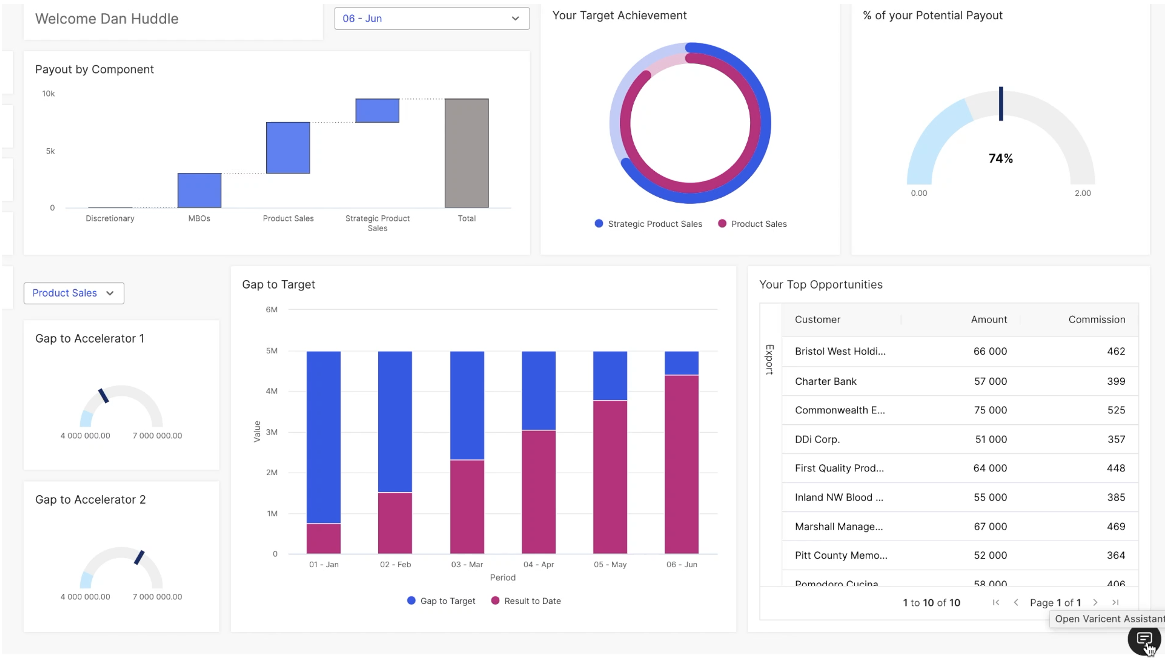This screenshot has height=660, width=1172.
Task: Expand the chevron on the month selector
Action: click(513, 18)
